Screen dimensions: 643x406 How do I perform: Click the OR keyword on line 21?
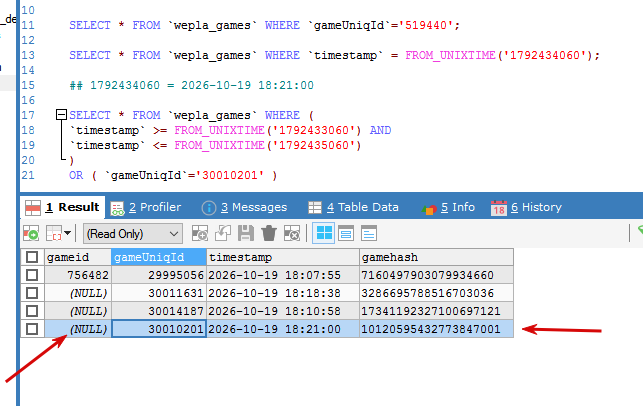point(76,175)
